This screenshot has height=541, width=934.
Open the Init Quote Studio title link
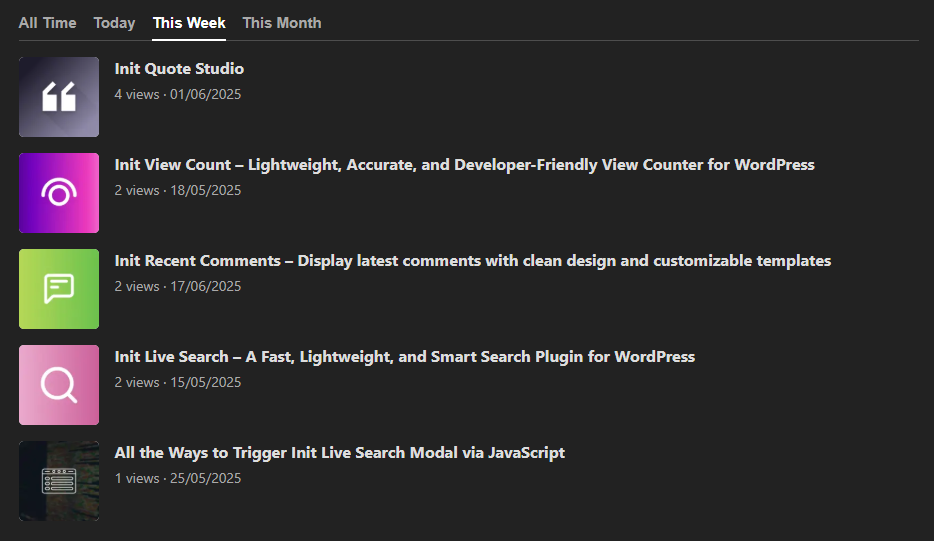[179, 69]
